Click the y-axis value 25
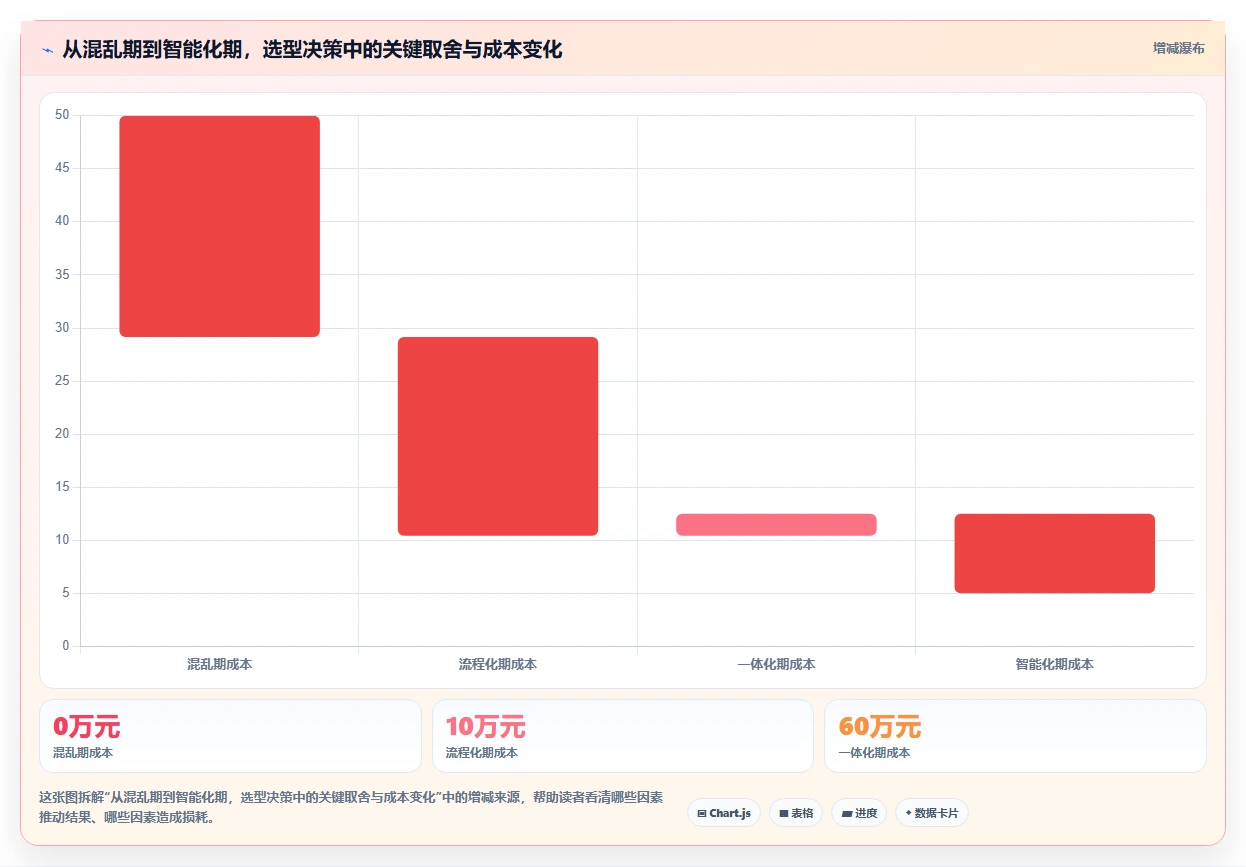This screenshot has width=1246, height=867. tap(62, 381)
